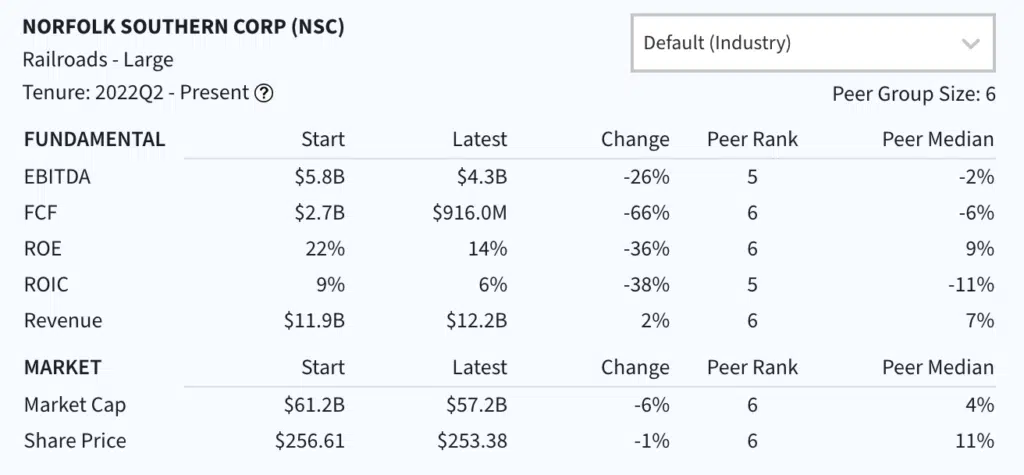Click the Peer Group Size: 6 text
The width and height of the screenshot is (1024, 475).
tap(913, 95)
